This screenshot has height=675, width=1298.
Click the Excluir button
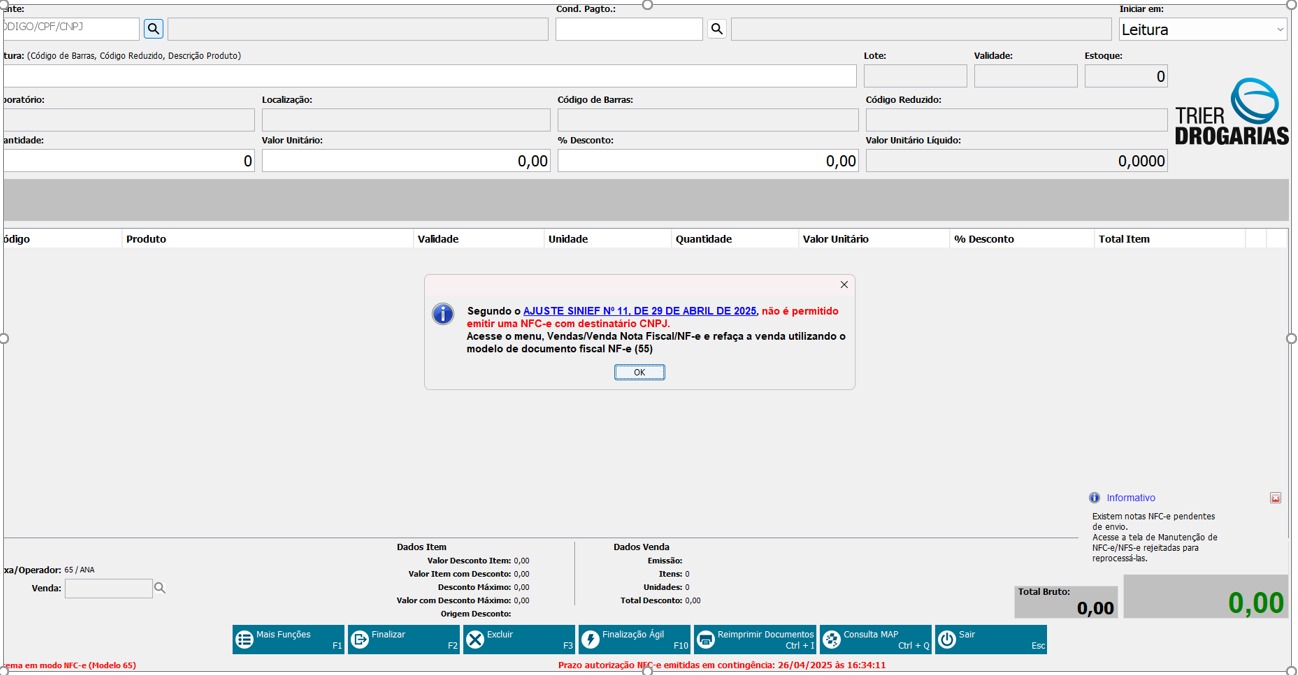[x=518, y=640]
